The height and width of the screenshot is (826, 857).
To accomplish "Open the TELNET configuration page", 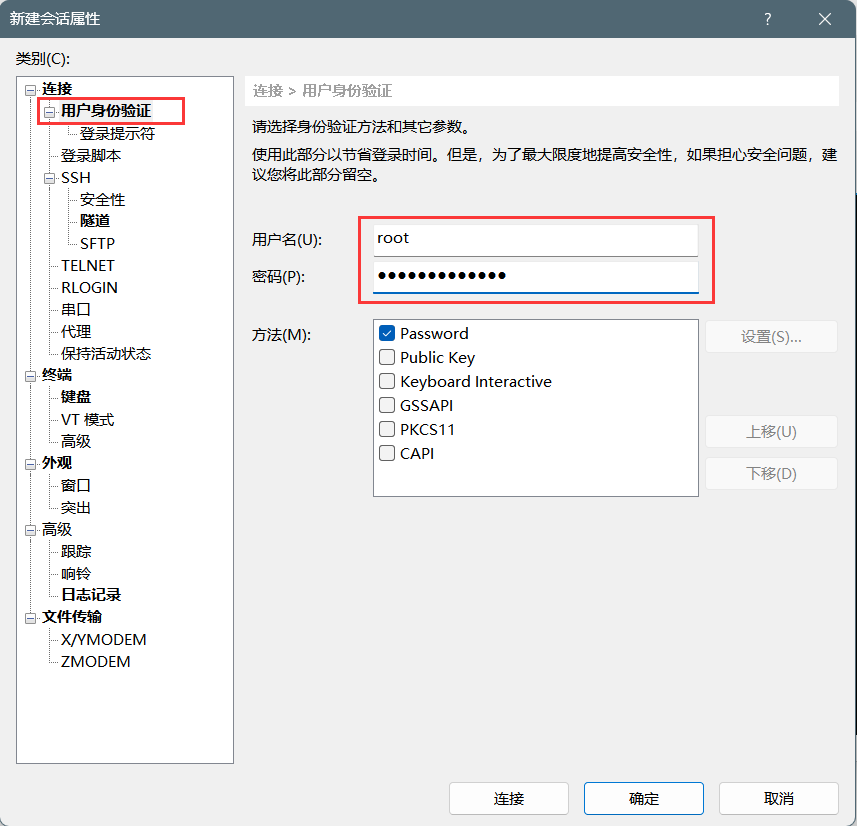I will point(89,265).
